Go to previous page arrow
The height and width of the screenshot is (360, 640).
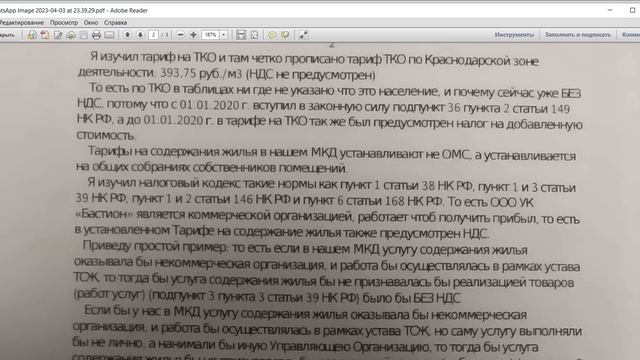(x=127, y=35)
